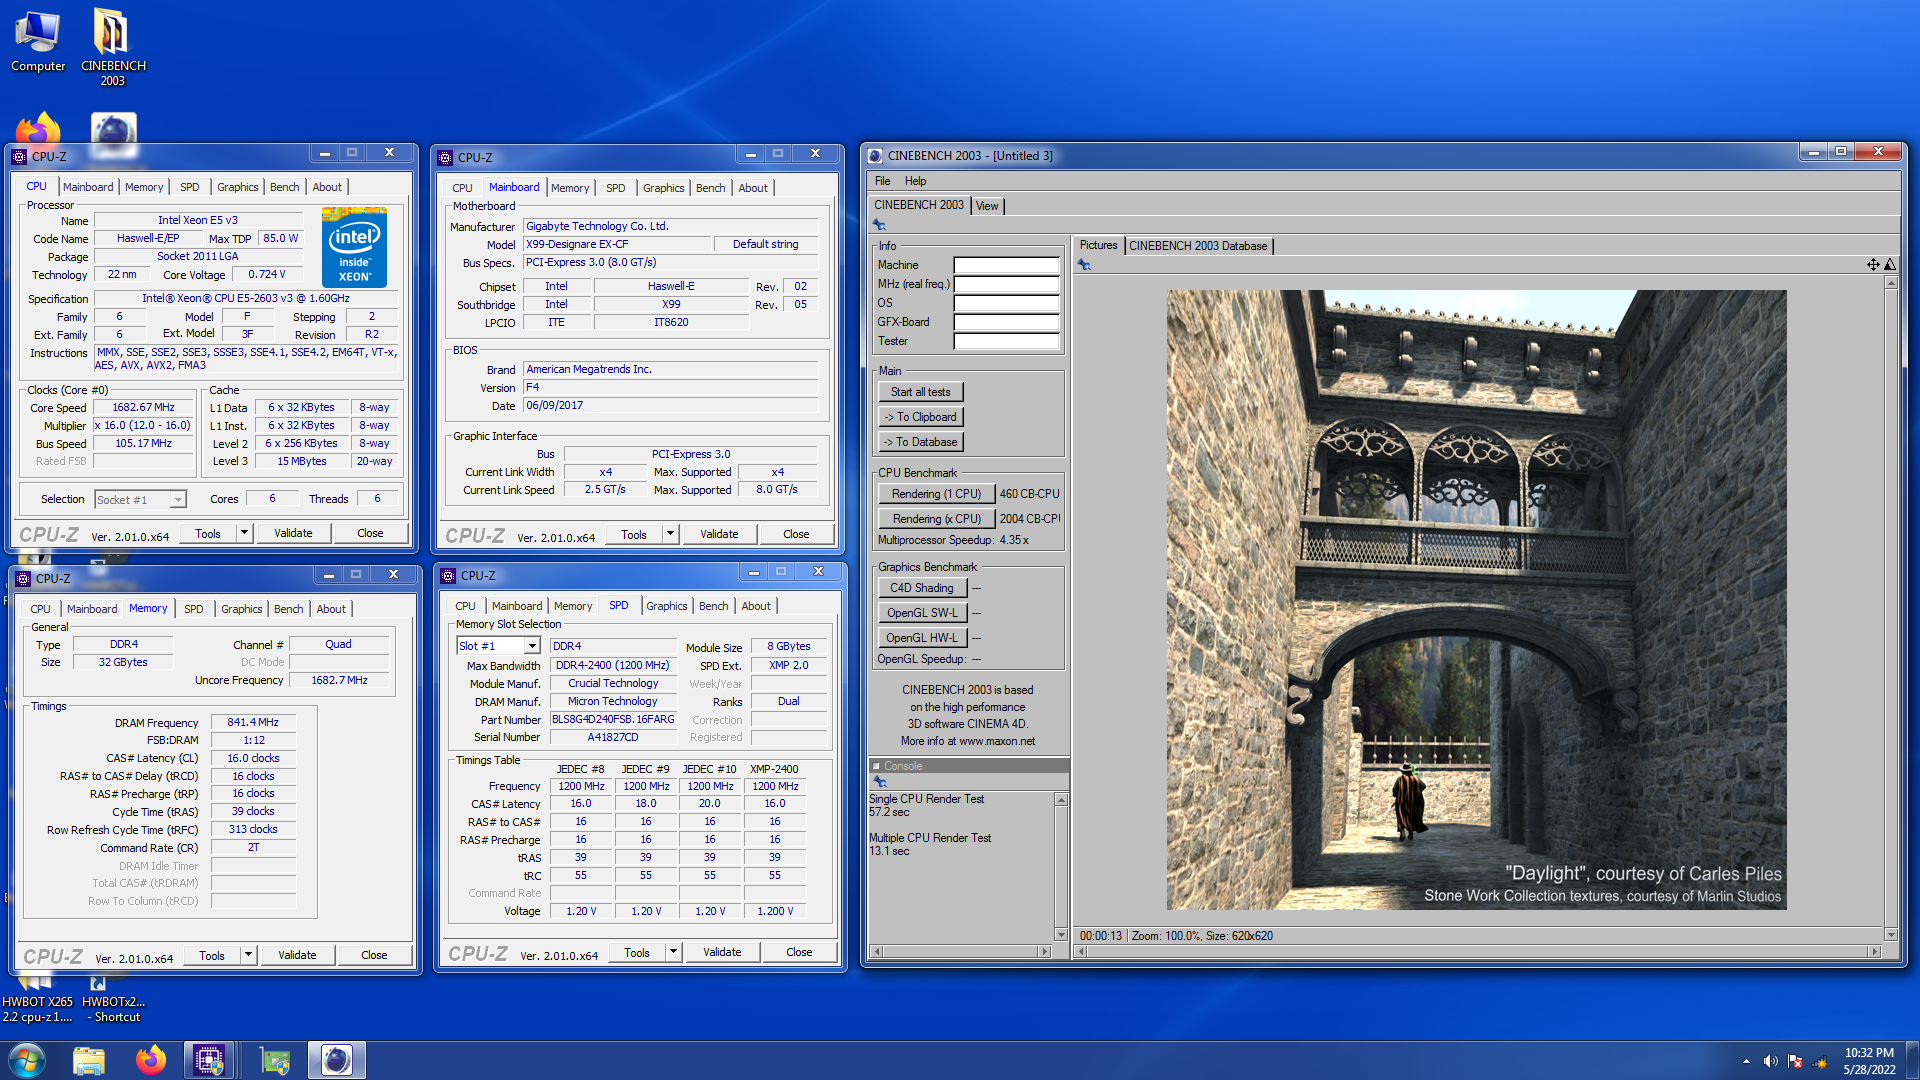The image size is (1920, 1080).
Task: Click the Console section collapse icon
Action: 876,766
